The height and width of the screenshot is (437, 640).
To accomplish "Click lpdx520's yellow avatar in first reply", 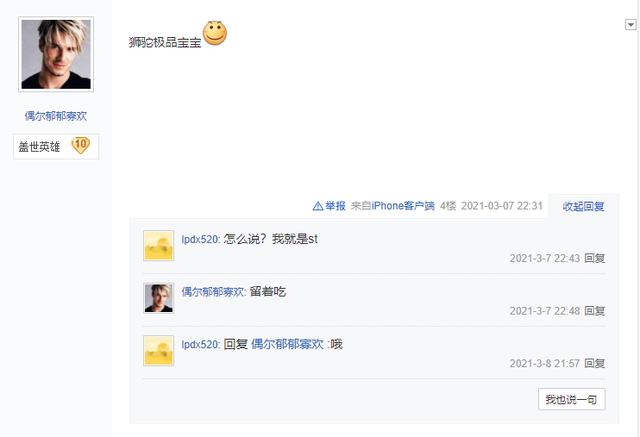I will pos(159,245).
